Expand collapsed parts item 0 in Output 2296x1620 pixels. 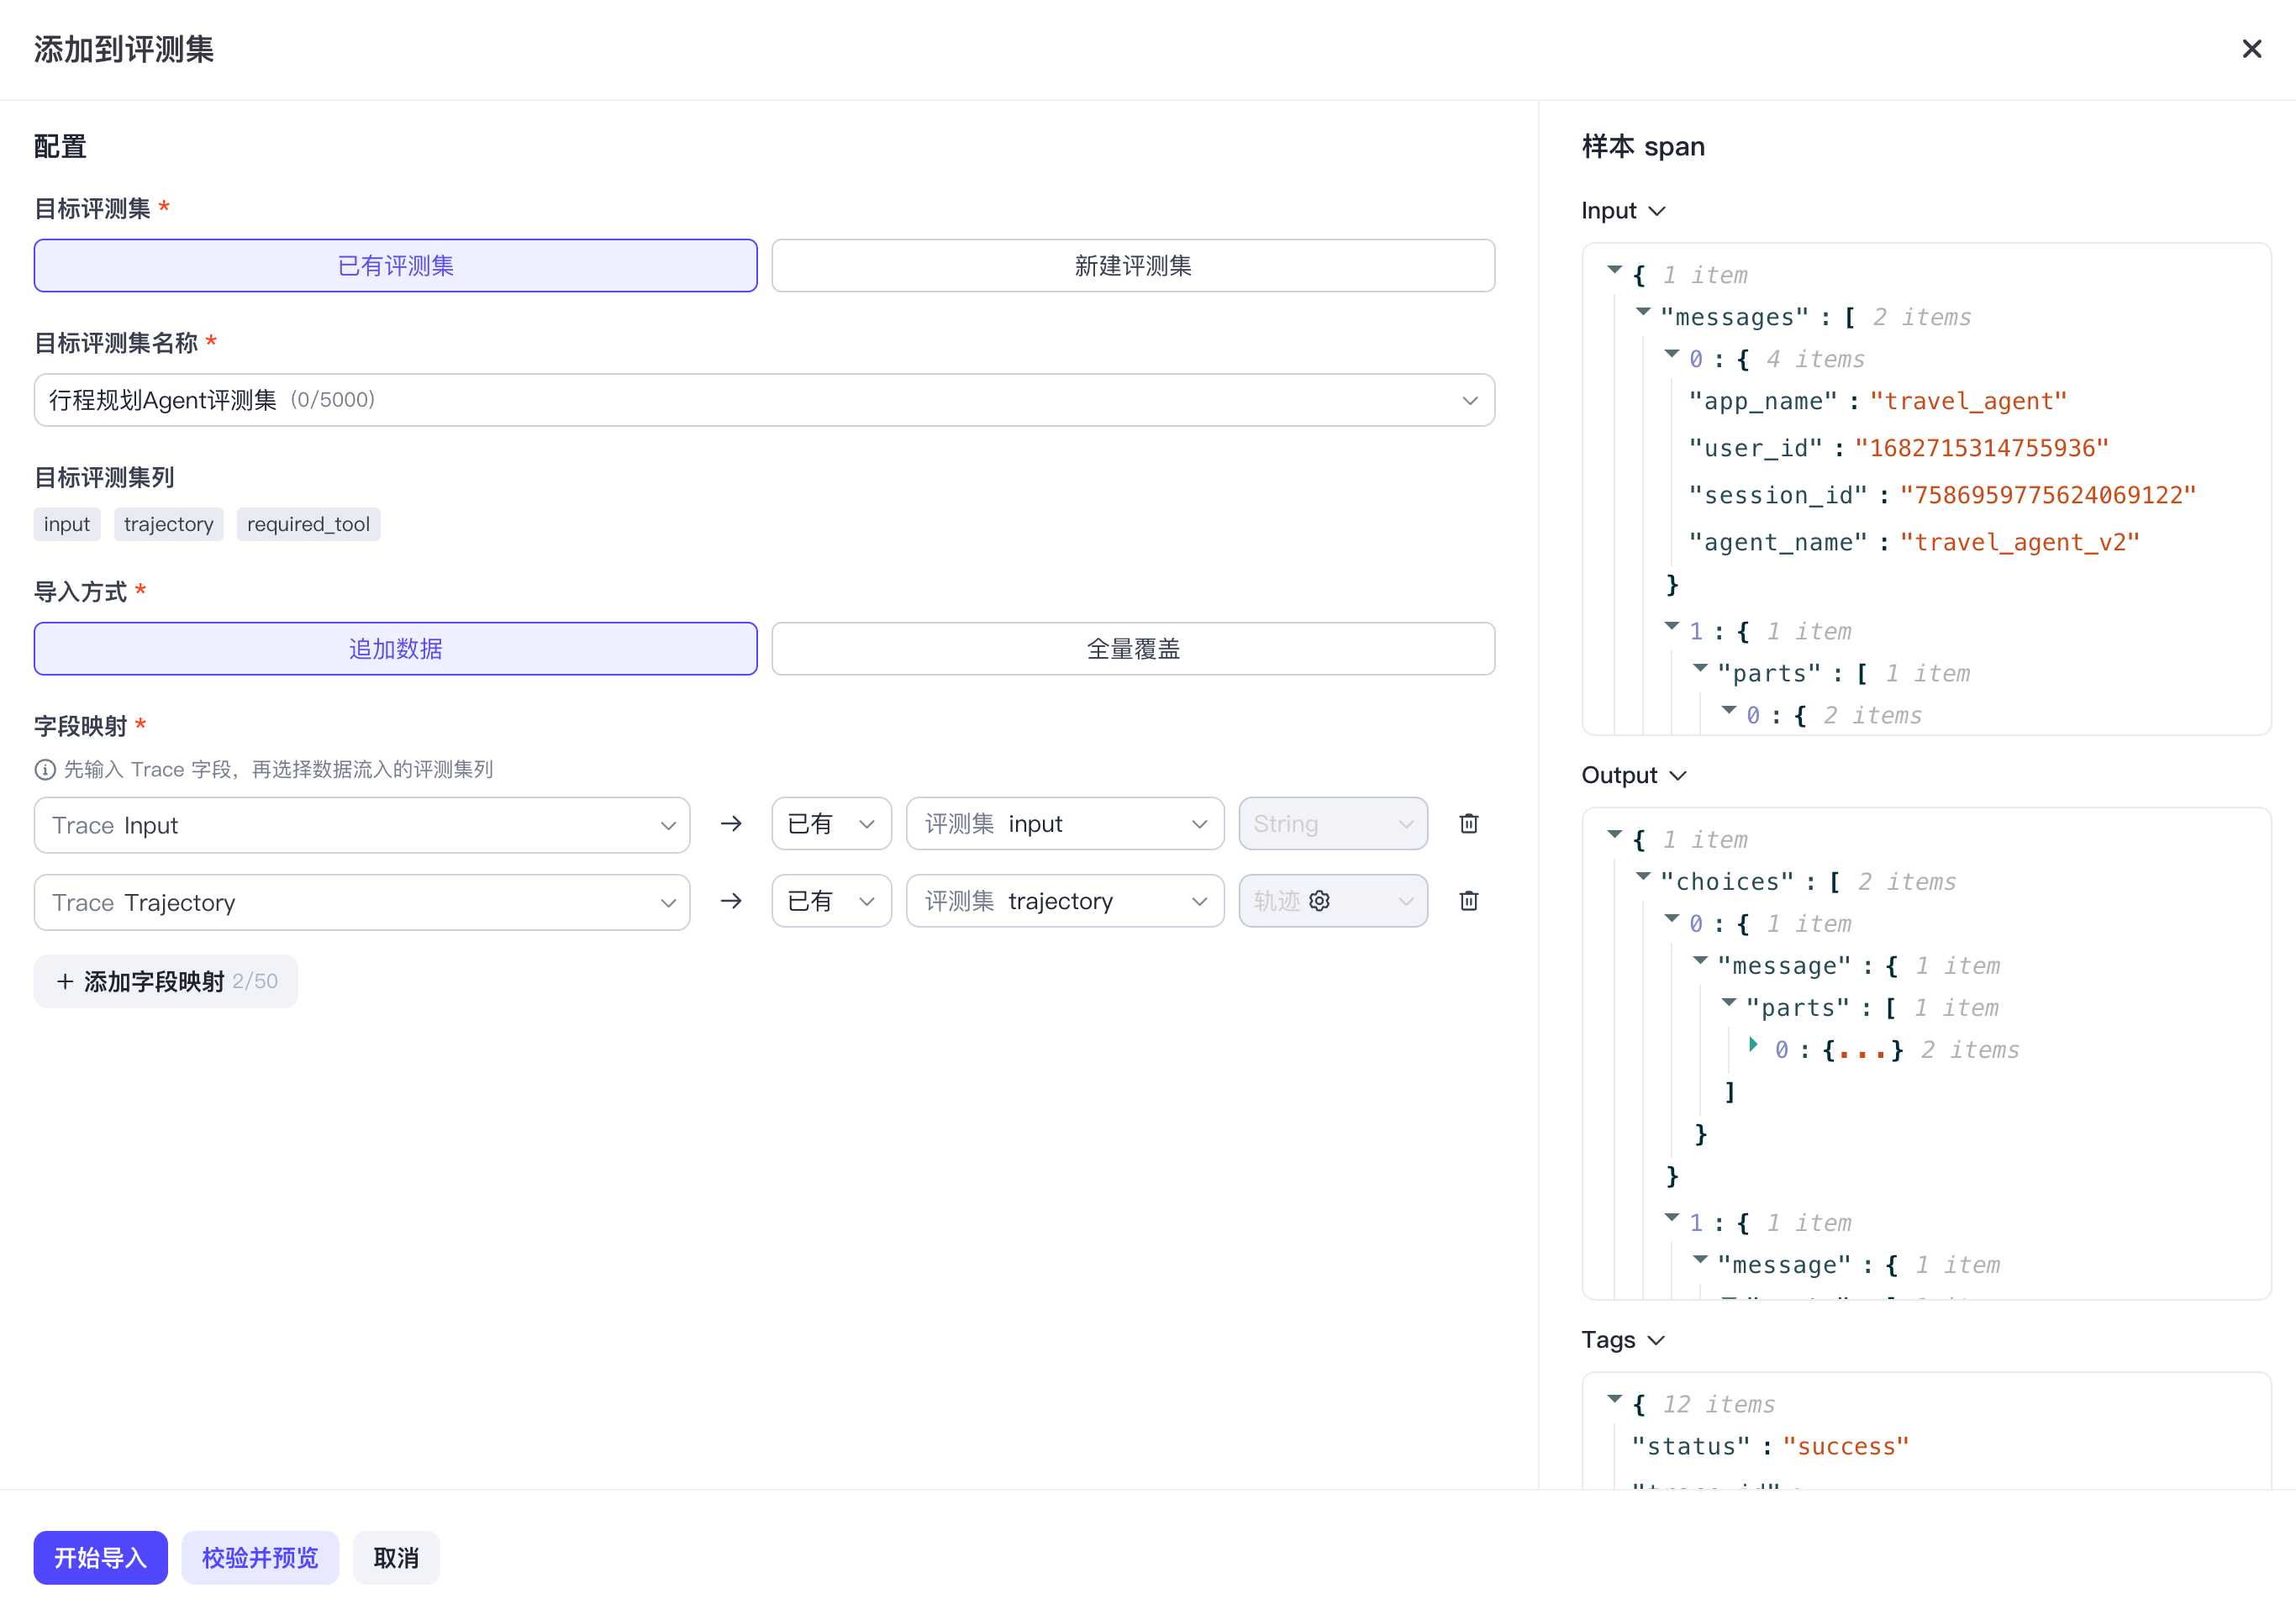(x=1753, y=1045)
